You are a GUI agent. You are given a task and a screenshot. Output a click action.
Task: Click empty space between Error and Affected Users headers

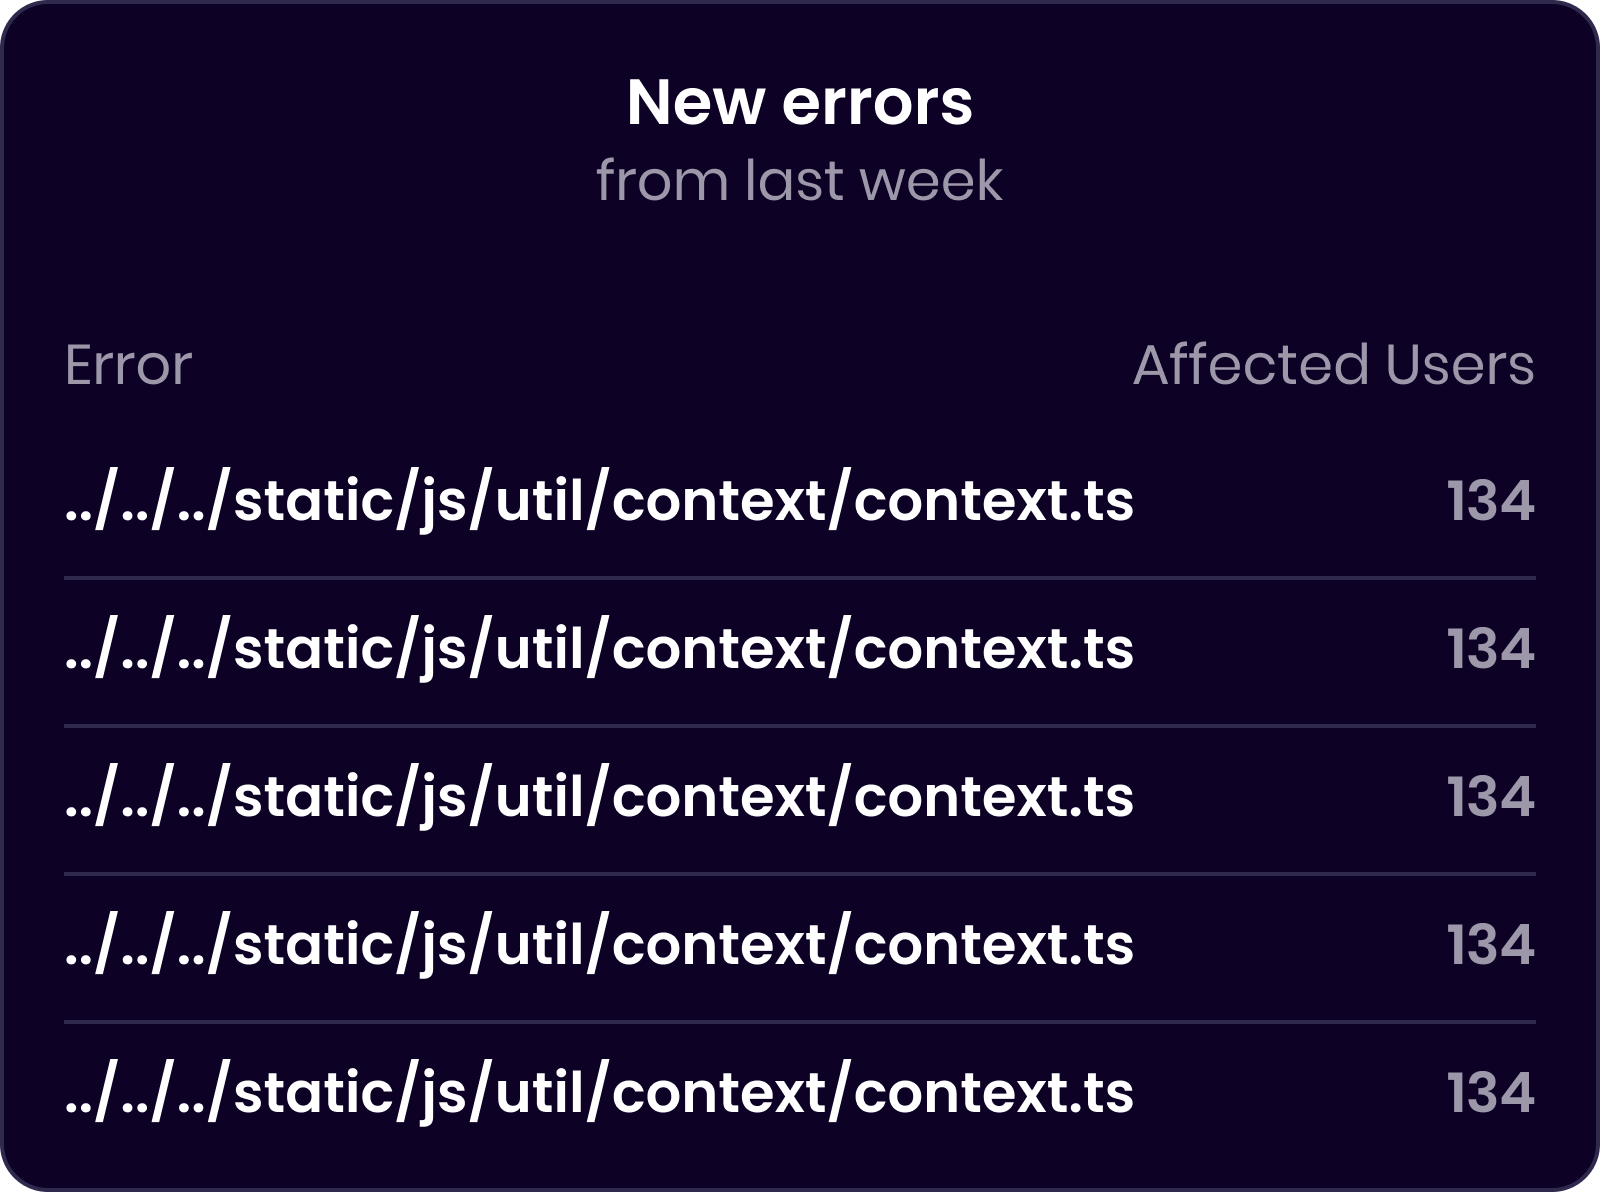point(660,365)
